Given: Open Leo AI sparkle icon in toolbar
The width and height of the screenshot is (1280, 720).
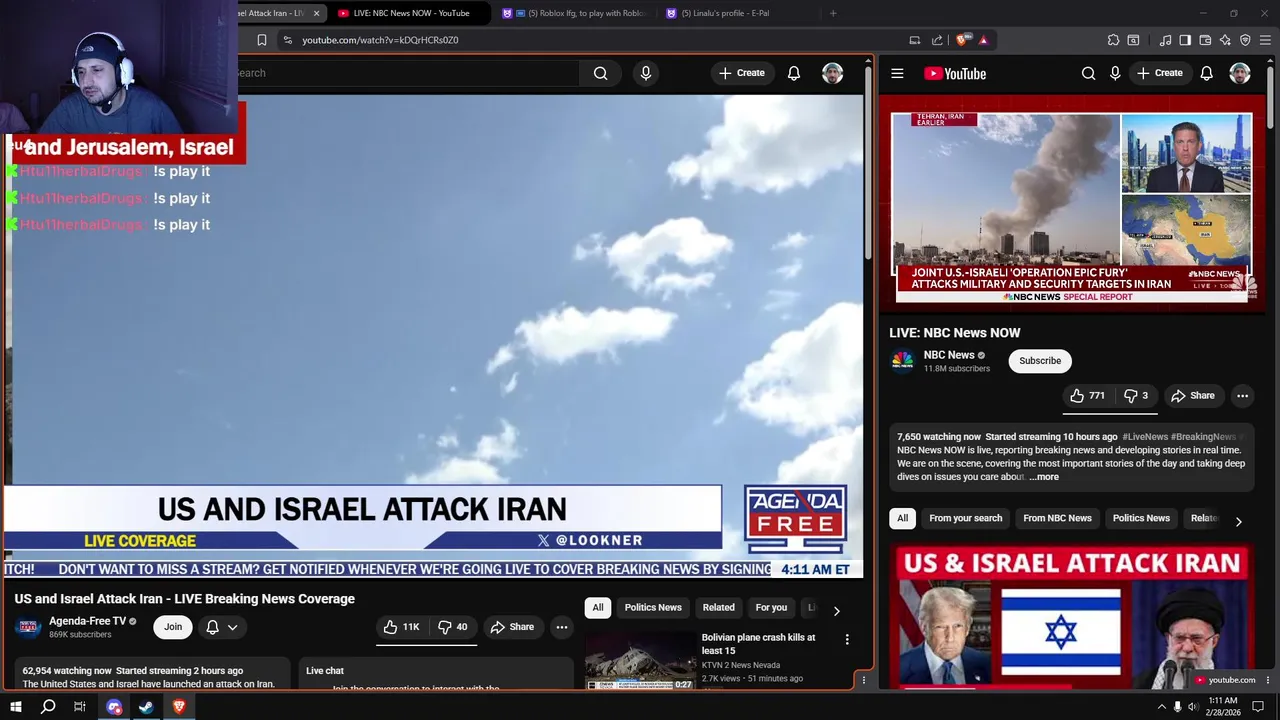Looking at the screenshot, I should pos(1225,40).
